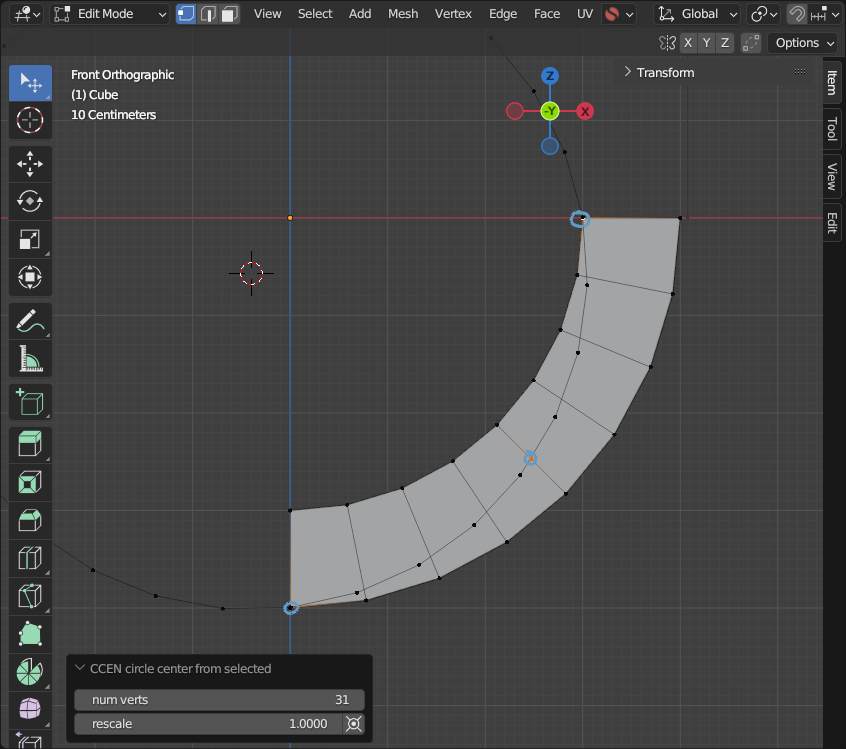Open the UV menu
Screen dimensions: 846x749
click(x=585, y=14)
